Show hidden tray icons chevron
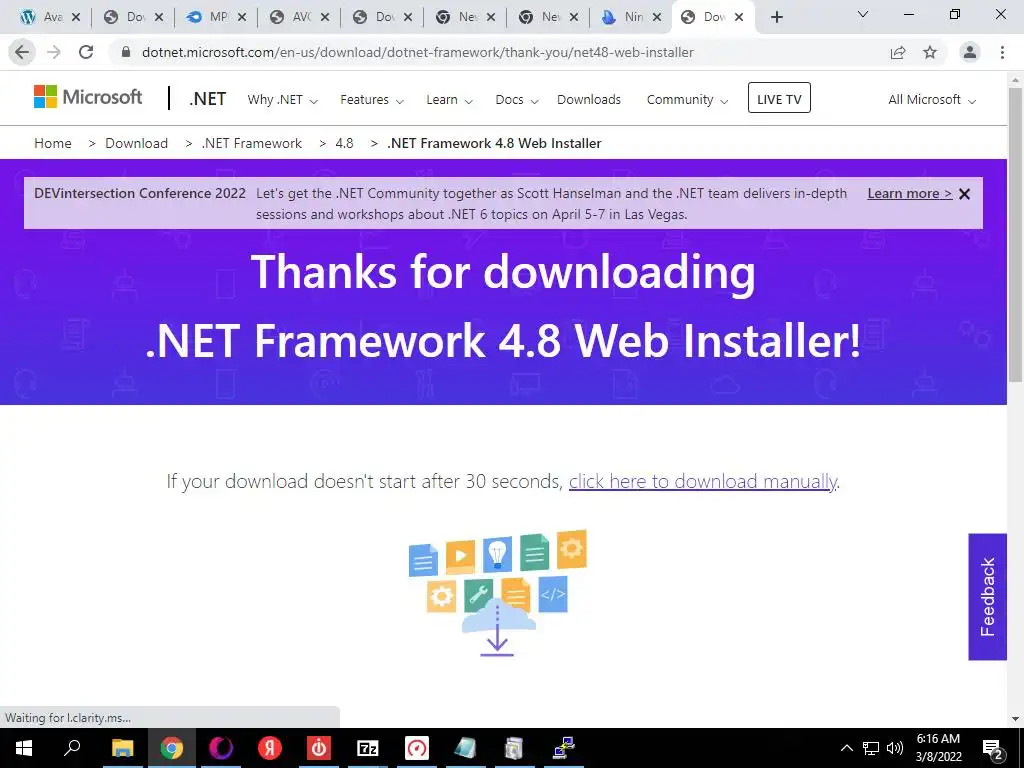This screenshot has height=768, width=1024. (846, 748)
